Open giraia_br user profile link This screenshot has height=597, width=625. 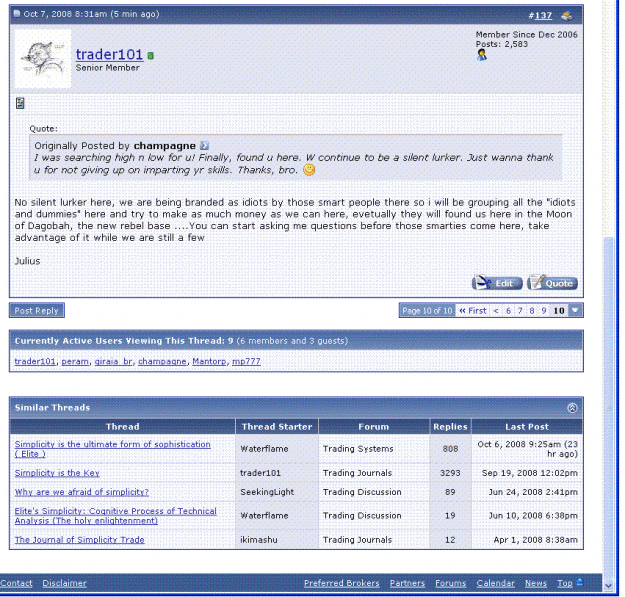click(113, 361)
